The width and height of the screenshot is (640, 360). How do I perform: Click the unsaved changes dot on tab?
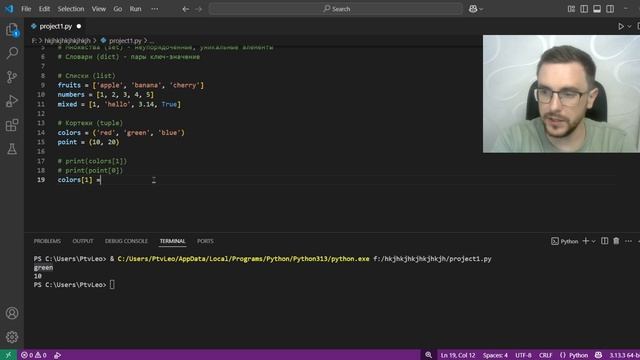[79, 27]
